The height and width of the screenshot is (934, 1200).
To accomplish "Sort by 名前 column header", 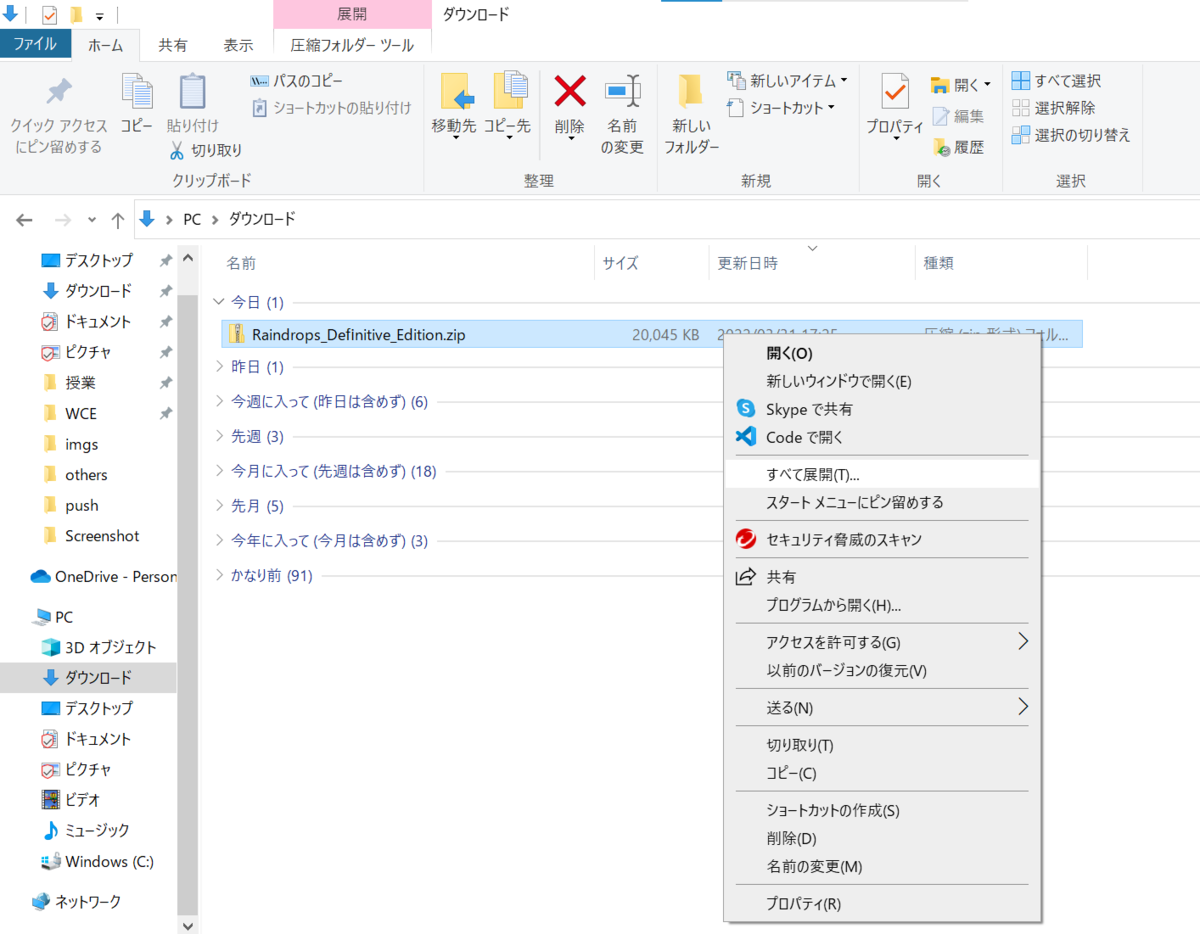I will pyautogui.click(x=241, y=264).
